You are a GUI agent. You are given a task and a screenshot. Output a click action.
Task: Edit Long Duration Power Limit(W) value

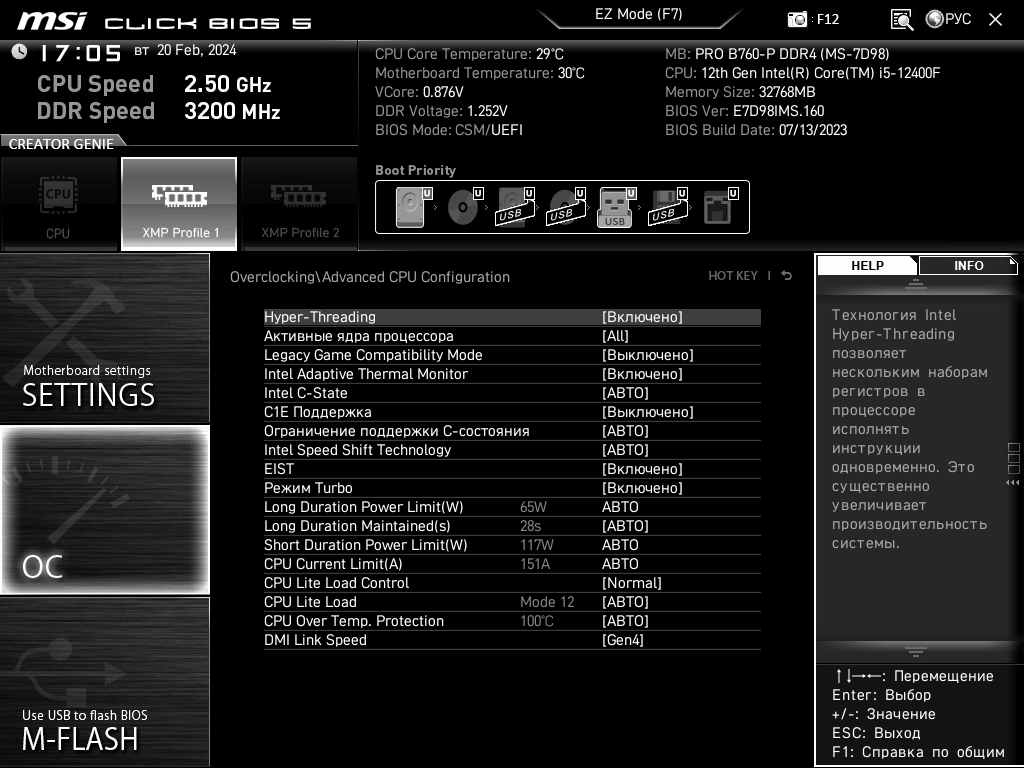512,507
